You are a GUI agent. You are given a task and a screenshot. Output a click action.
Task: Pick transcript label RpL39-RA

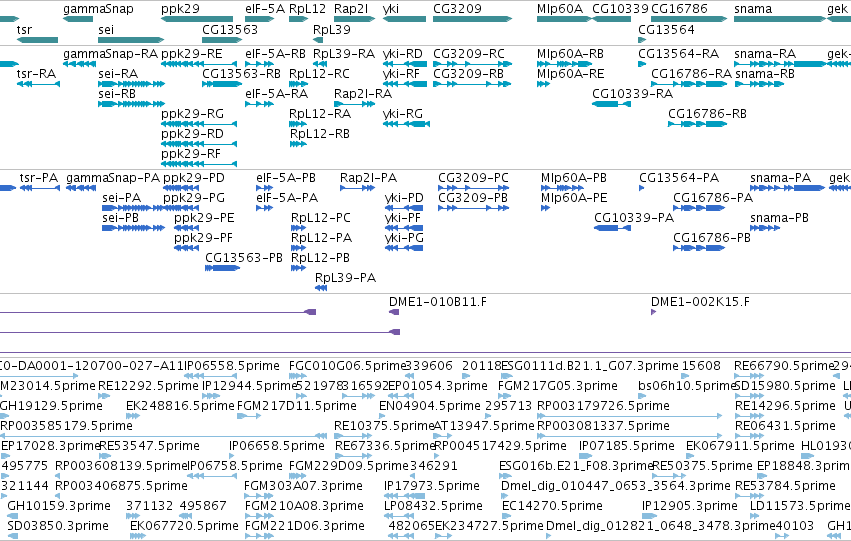344,54
